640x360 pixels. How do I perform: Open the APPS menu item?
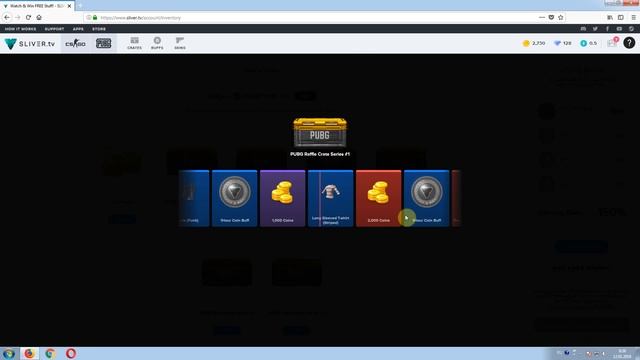(78, 29)
